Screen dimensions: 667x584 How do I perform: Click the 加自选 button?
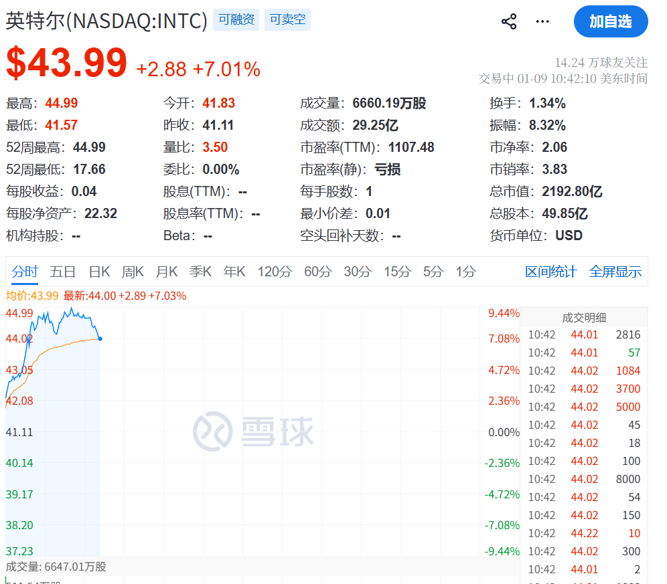pyautogui.click(x=610, y=21)
